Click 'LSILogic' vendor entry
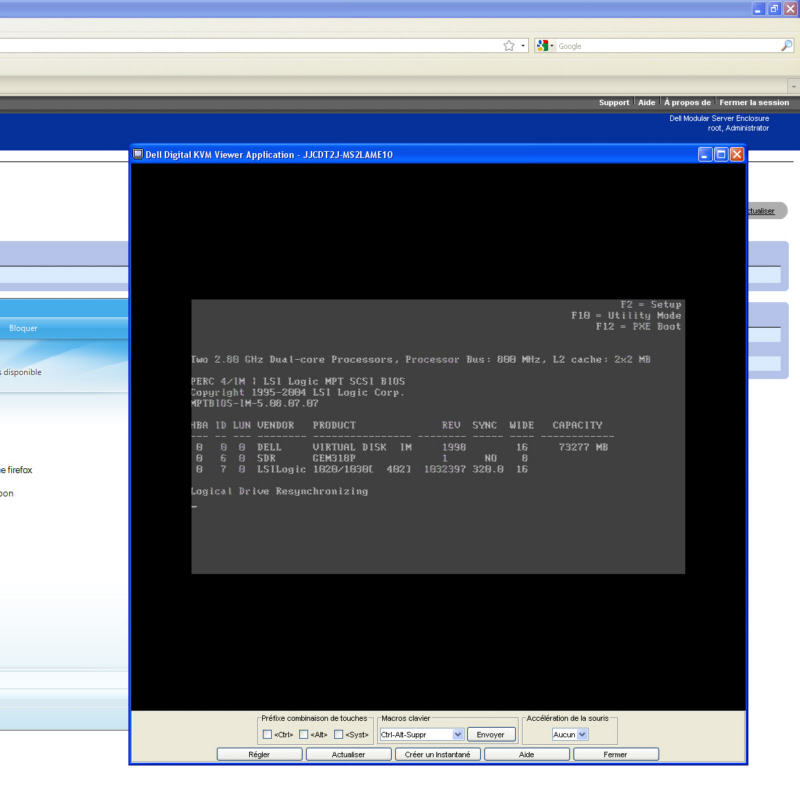 pos(281,469)
